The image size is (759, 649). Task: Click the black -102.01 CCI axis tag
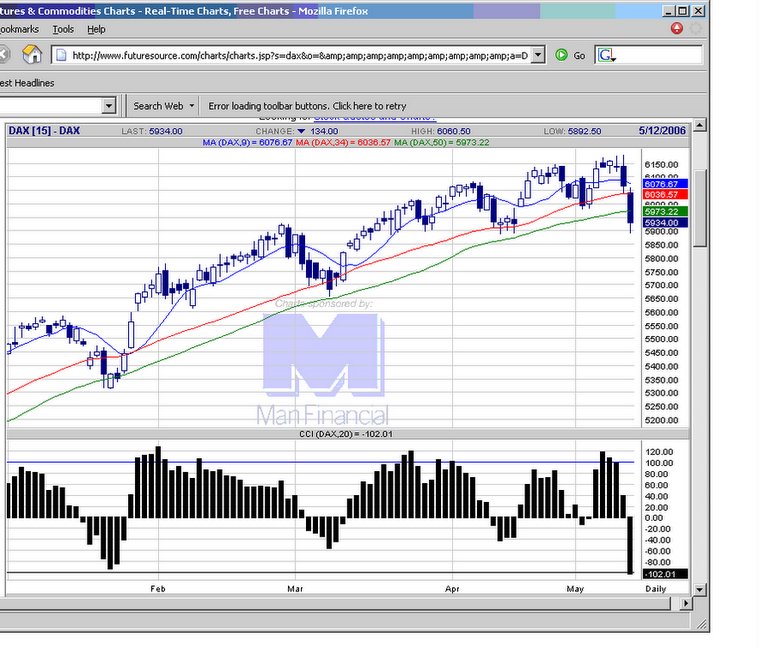(x=665, y=574)
